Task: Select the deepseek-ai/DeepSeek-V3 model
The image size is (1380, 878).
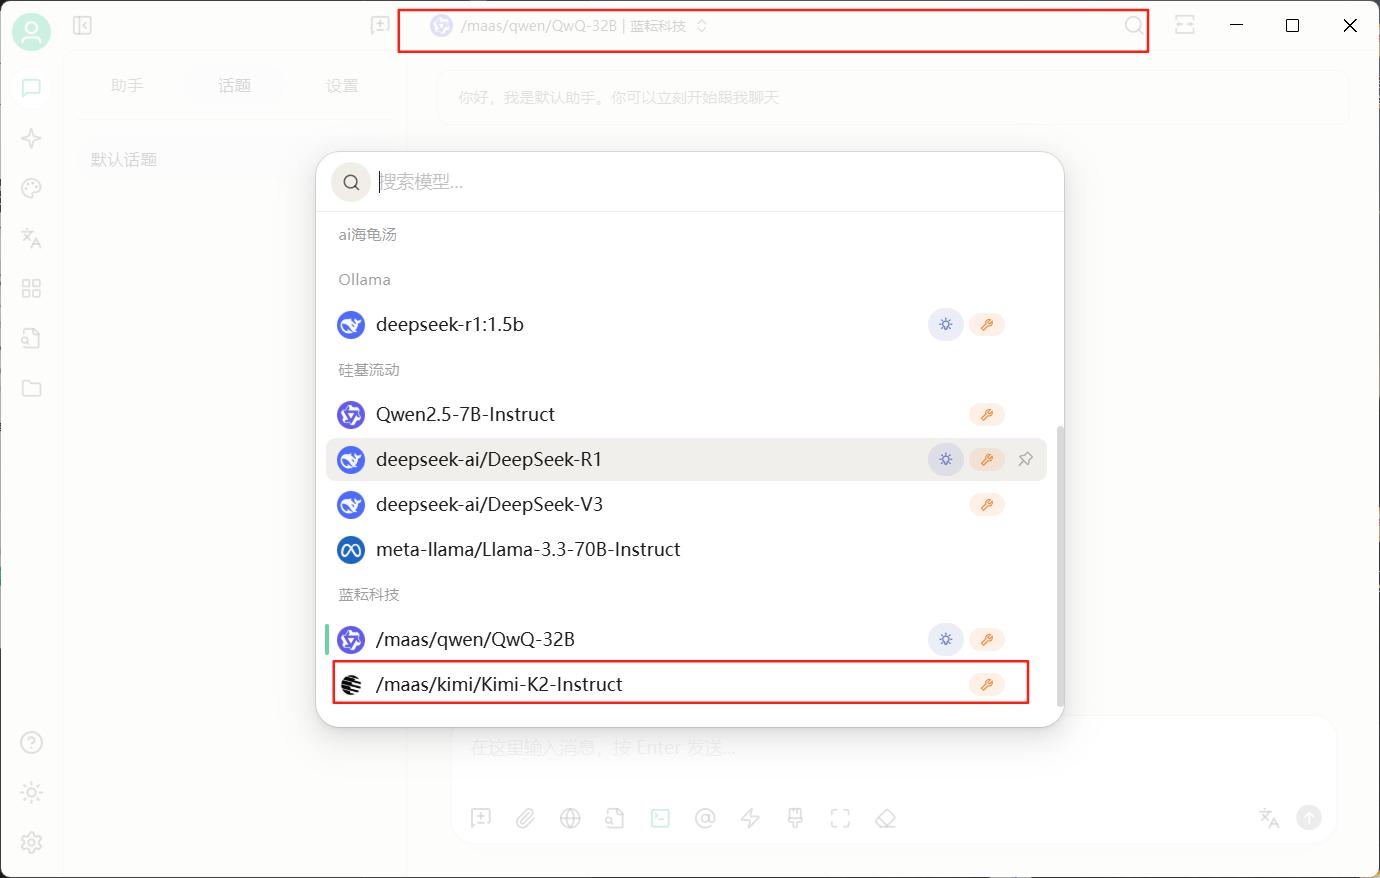Action: [686, 504]
